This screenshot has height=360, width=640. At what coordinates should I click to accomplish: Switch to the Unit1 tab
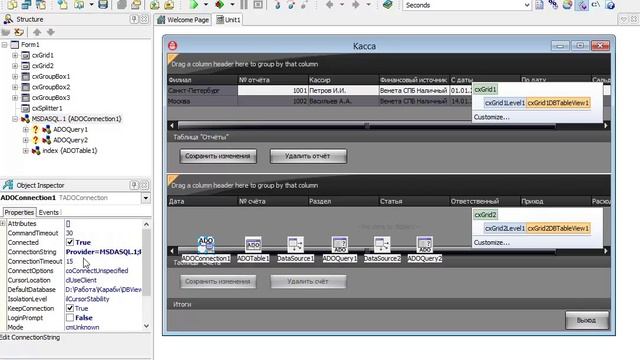(x=228, y=20)
